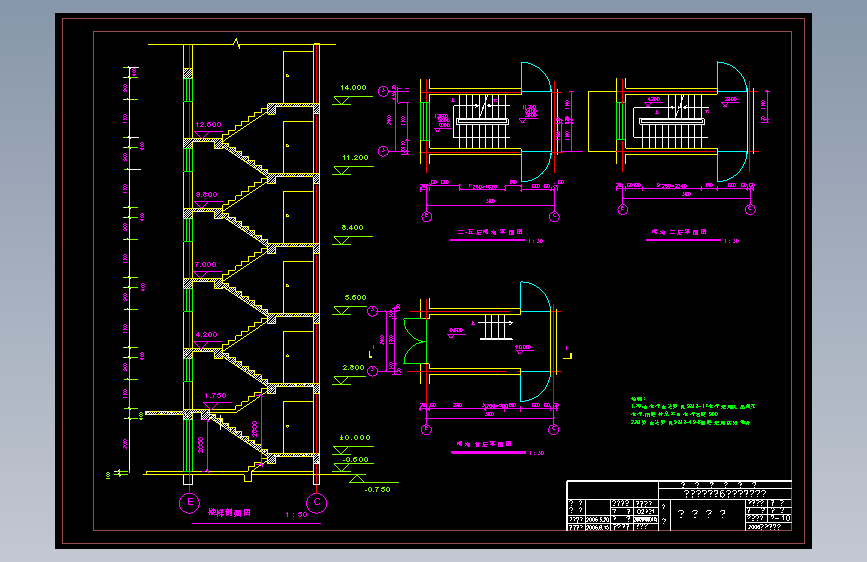Viewport: 867px width, 562px height.
Task: Select the -0.750 elevation label
Action: 377,490
